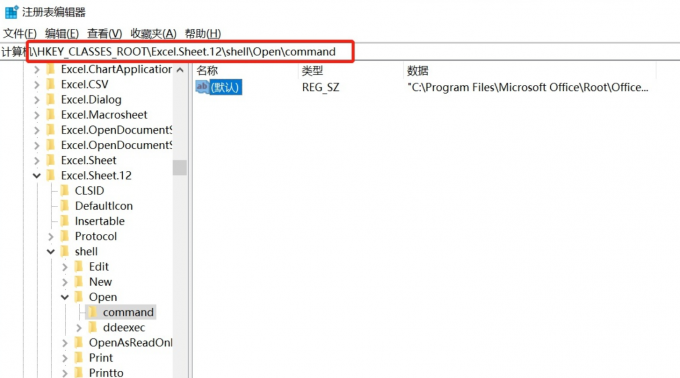Image resolution: width=680 pixels, height=378 pixels.
Task: Open the 文件(F) menu
Action: coord(20,33)
